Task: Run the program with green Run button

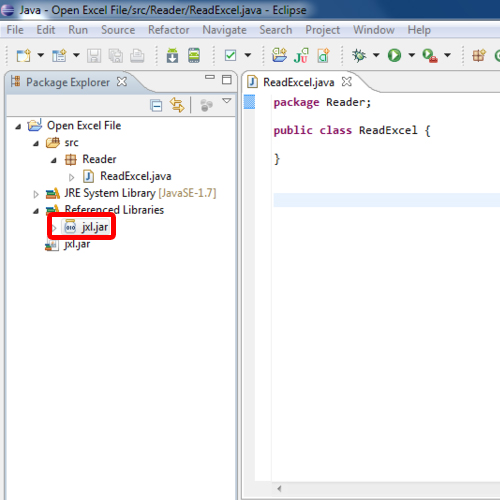Action: coord(394,55)
